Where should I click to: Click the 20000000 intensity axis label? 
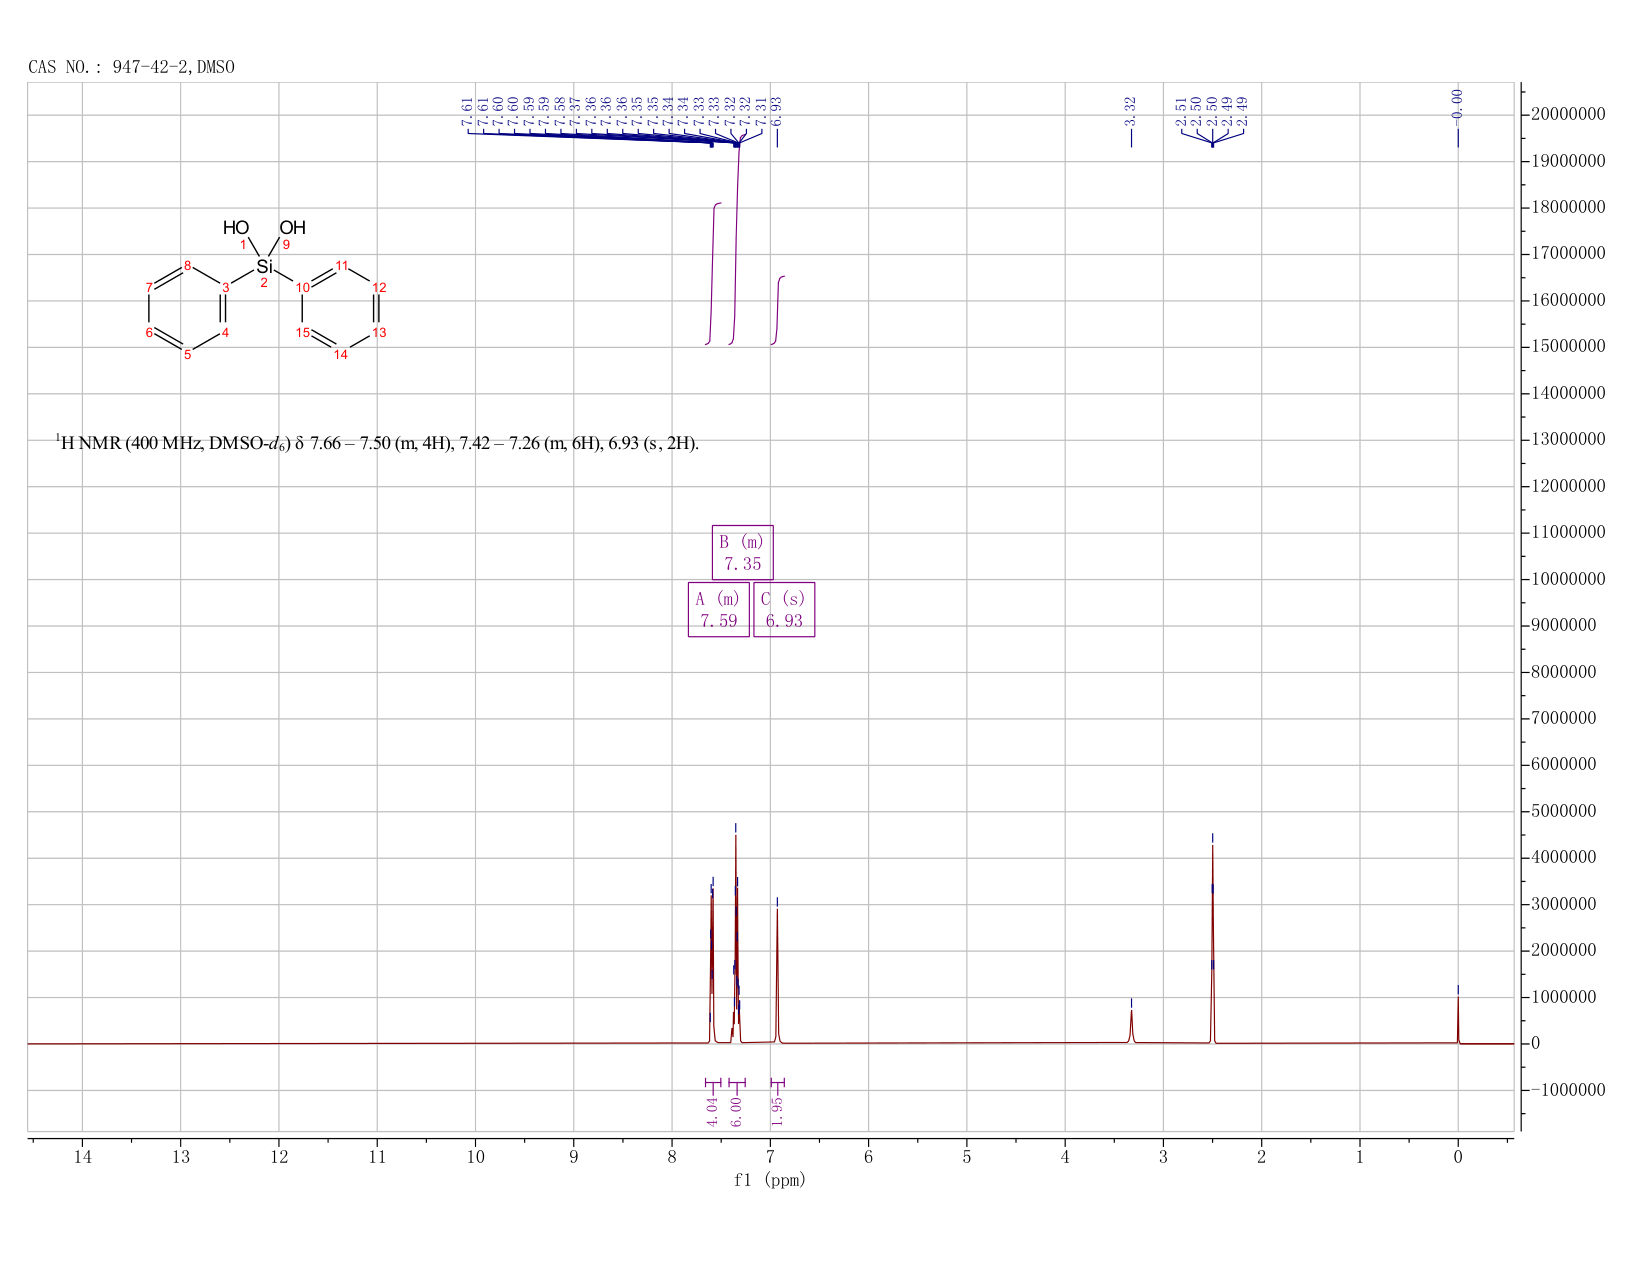1568,115
